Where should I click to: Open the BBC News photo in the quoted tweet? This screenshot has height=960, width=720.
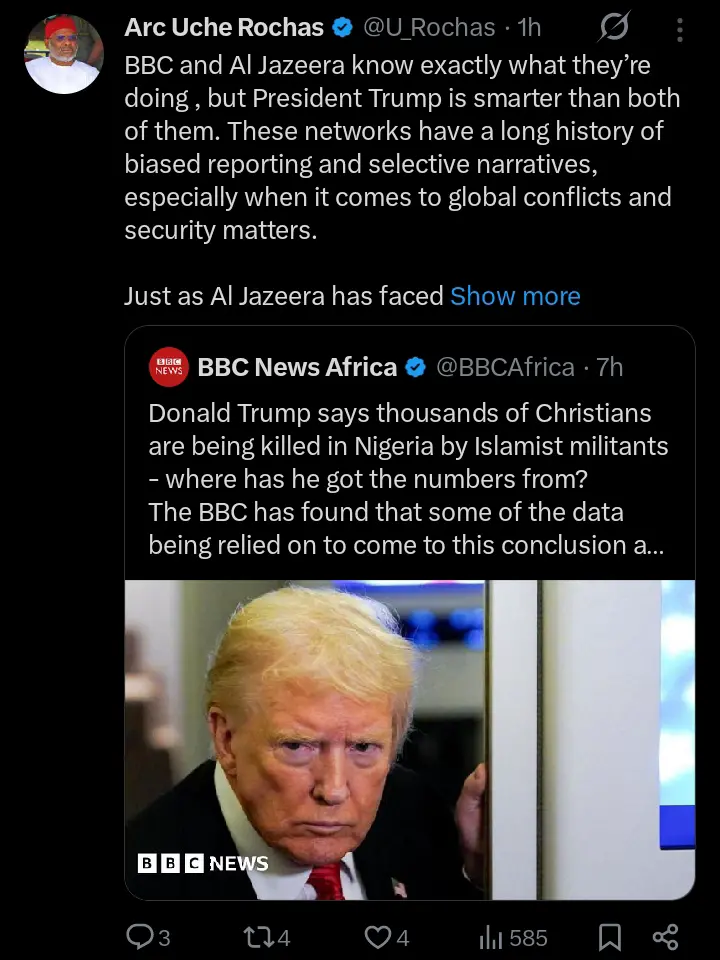(x=409, y=738)
